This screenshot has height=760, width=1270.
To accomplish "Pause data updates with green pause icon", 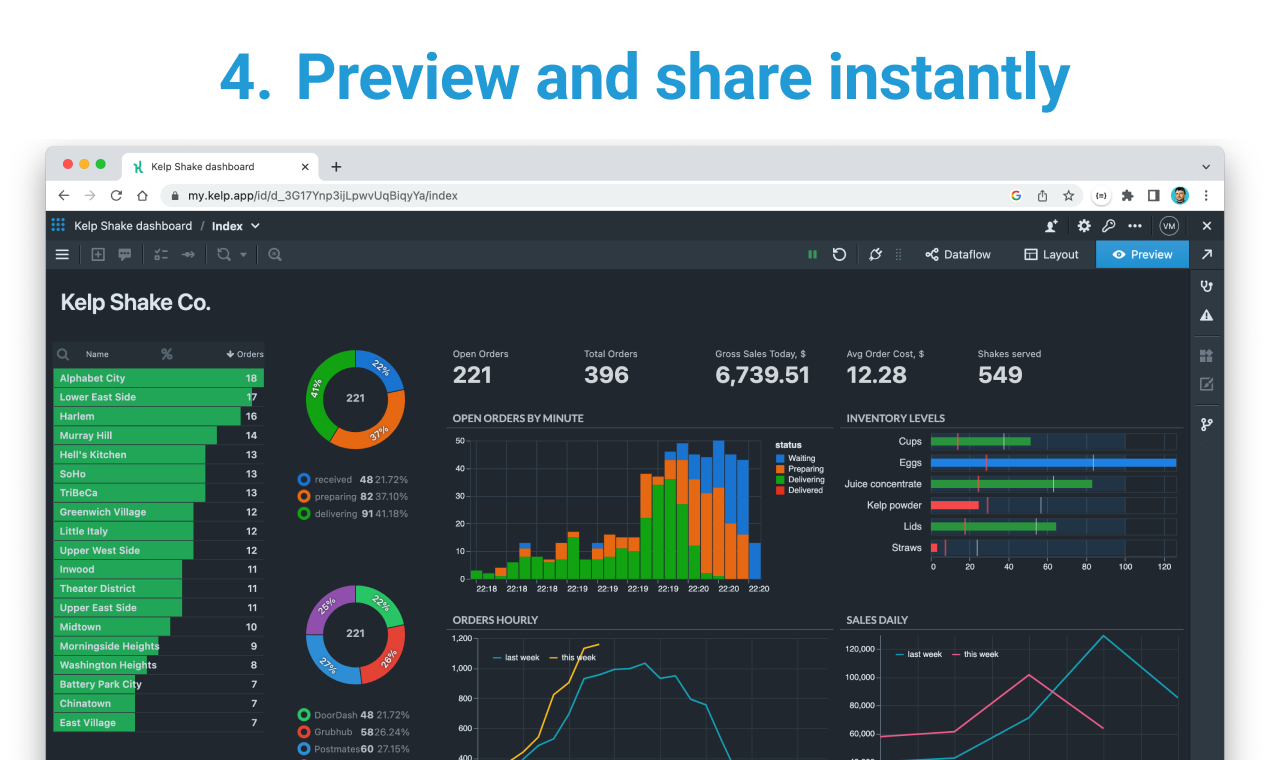I will click(812, 255).
